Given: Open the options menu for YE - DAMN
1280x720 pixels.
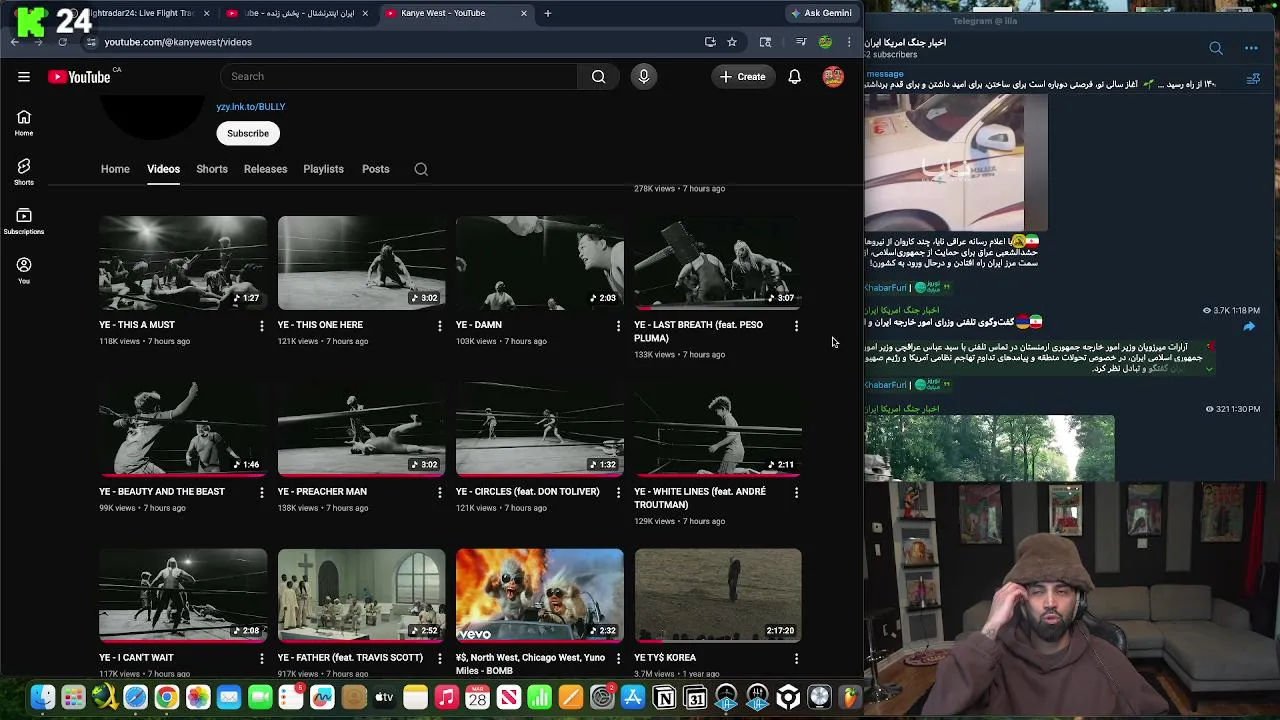Looking at the screenshot, I should (618, 326).
